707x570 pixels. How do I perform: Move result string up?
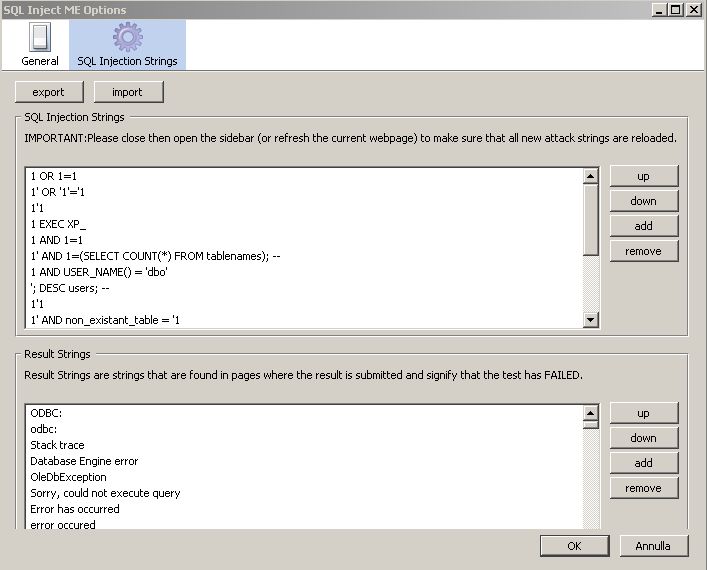643,414
